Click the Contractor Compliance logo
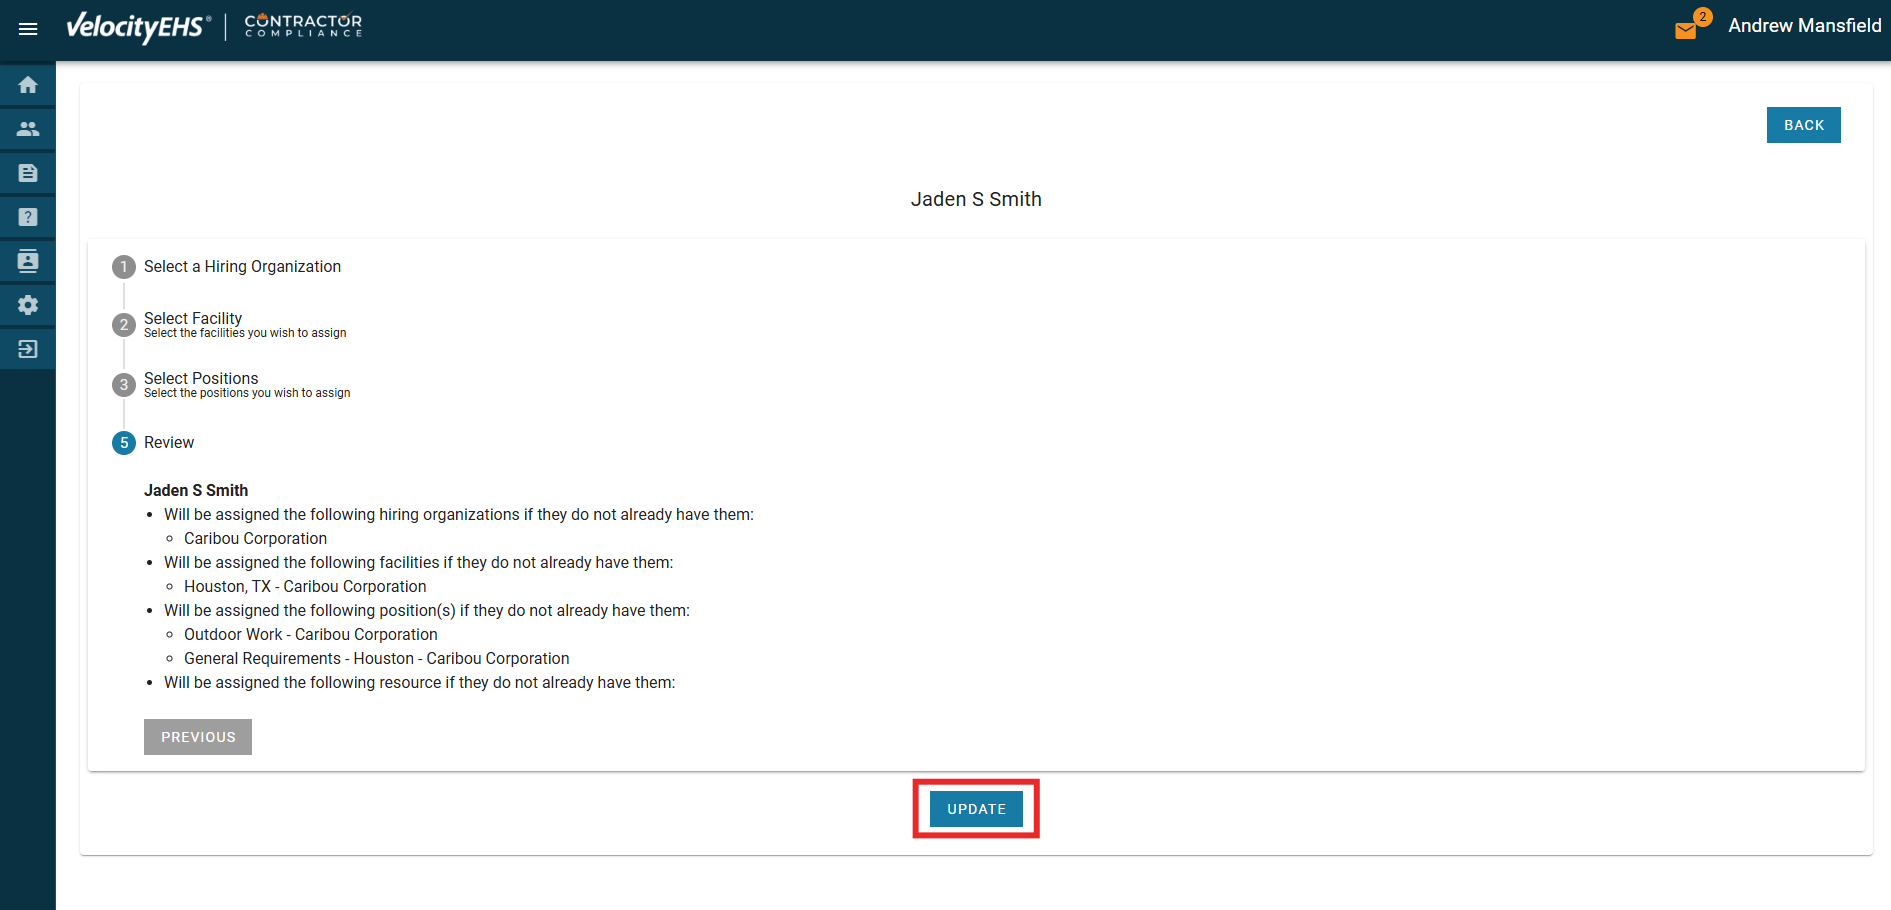Image resolution: width=1891 pixels, height=910 pixels. (303, 26)
